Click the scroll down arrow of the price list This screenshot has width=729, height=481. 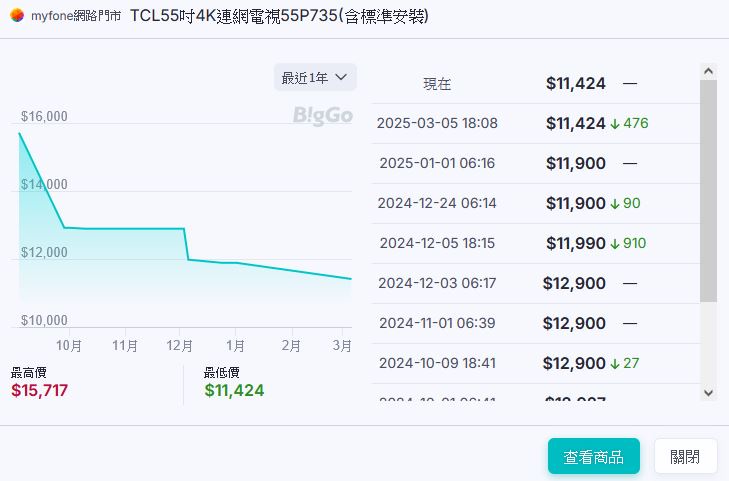click(708, 392)
